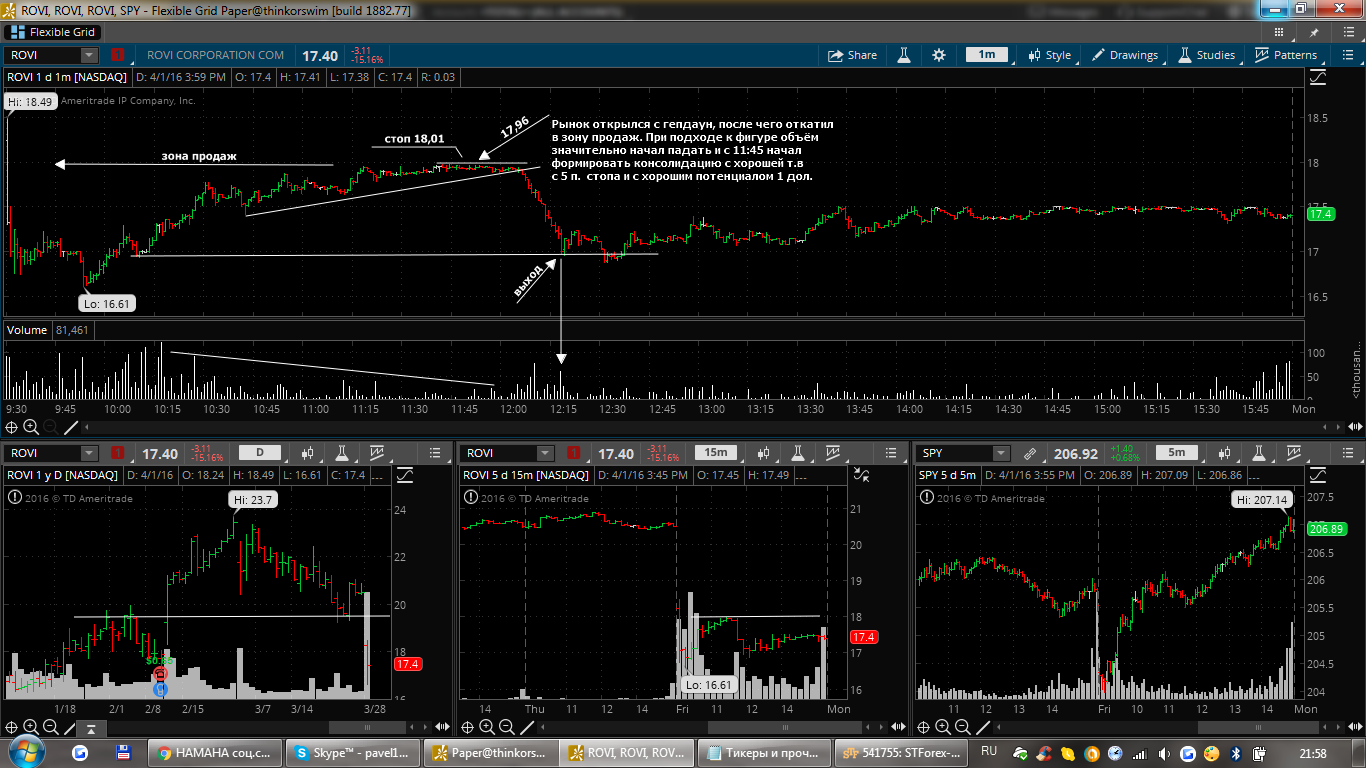
Task: Expand the SPY symbol dropdown arrow
Action: coord(999,453)
